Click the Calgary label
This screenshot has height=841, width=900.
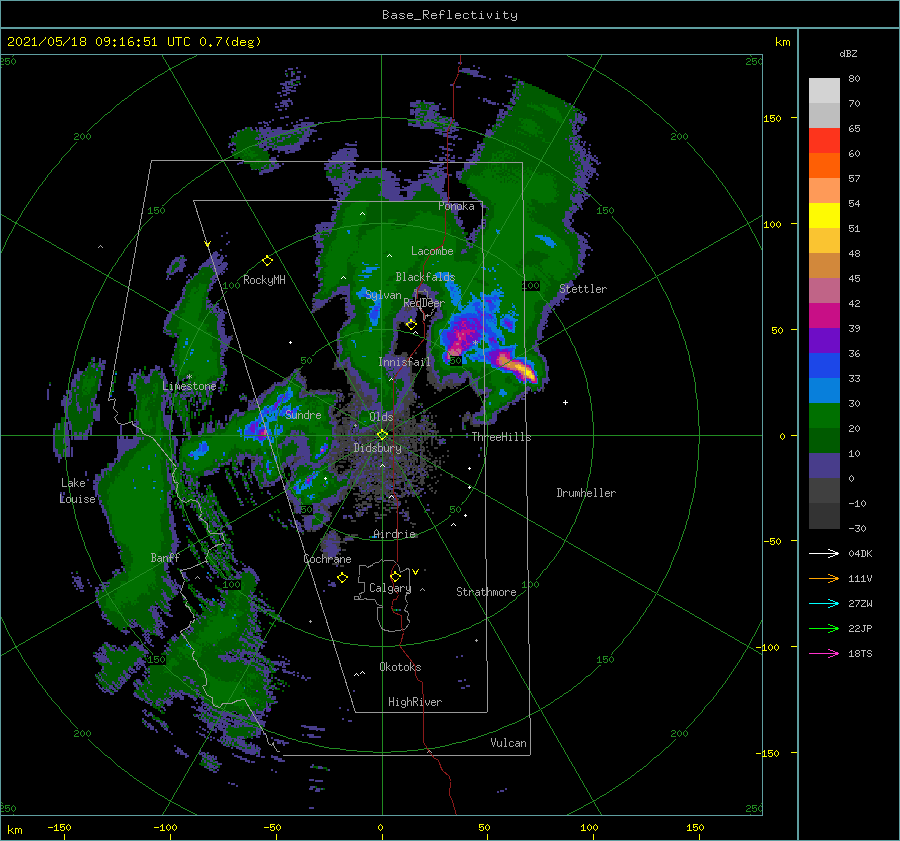tap(390, 588)
